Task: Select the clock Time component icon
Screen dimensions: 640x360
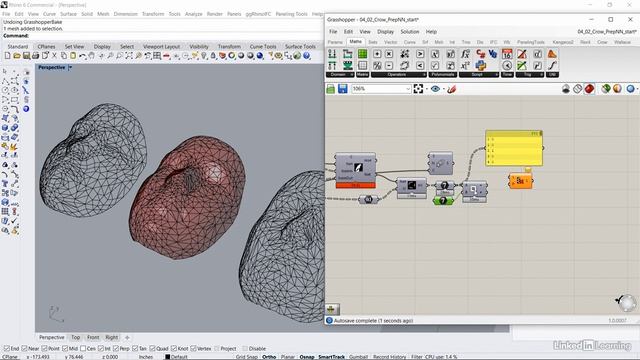Action: 507,65
